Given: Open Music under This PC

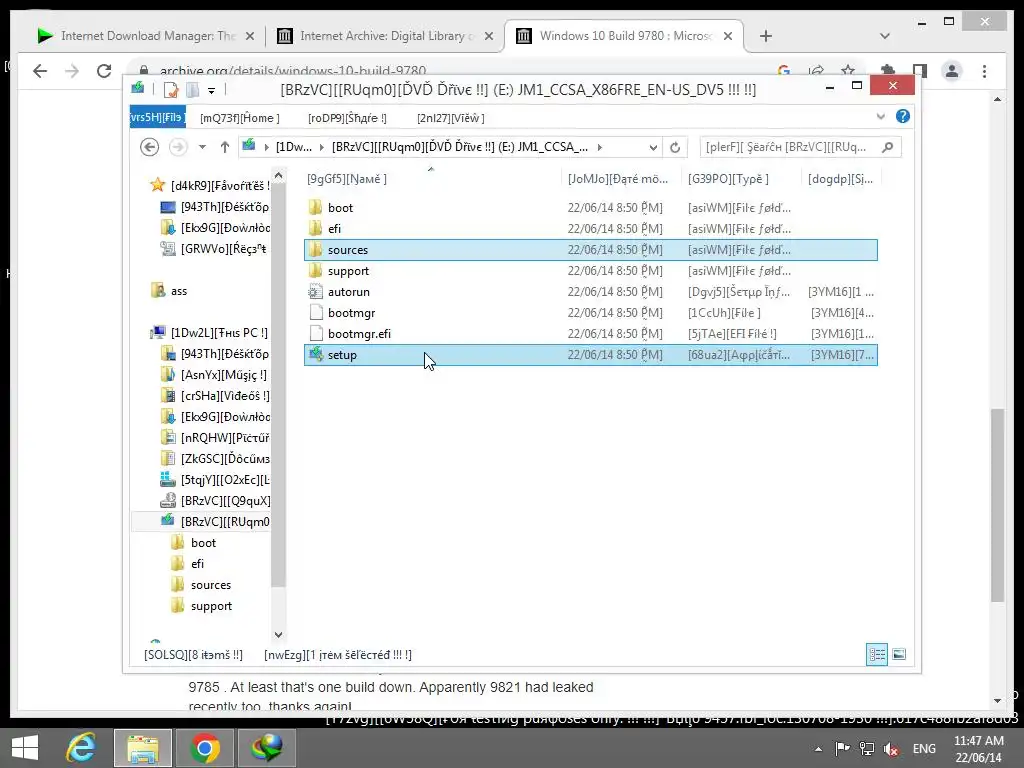Looking at the screenshot, I should (214, 375).
